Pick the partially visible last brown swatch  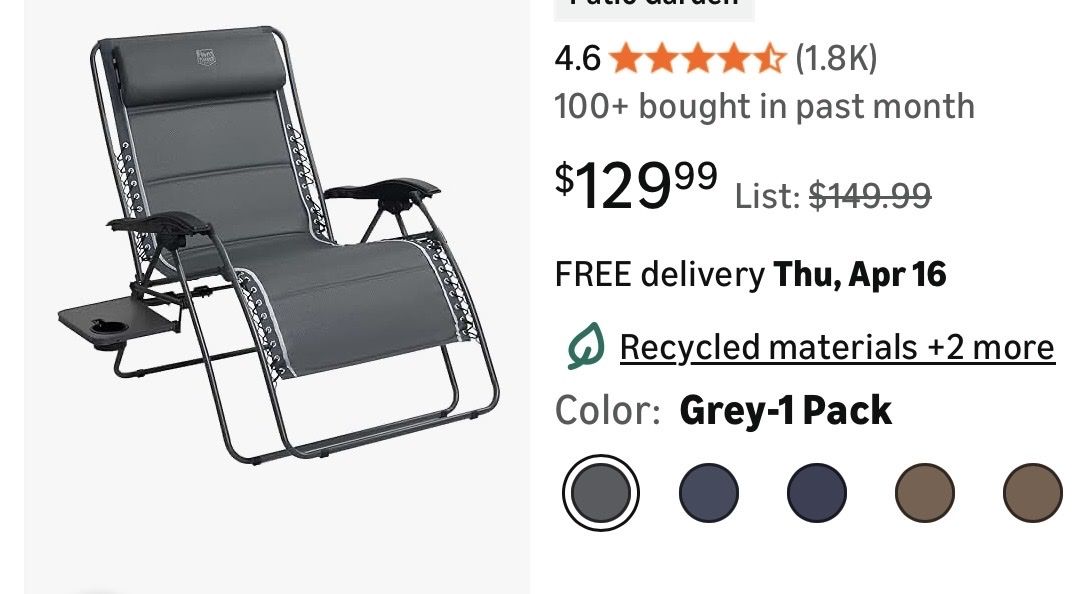[1033, 493]
